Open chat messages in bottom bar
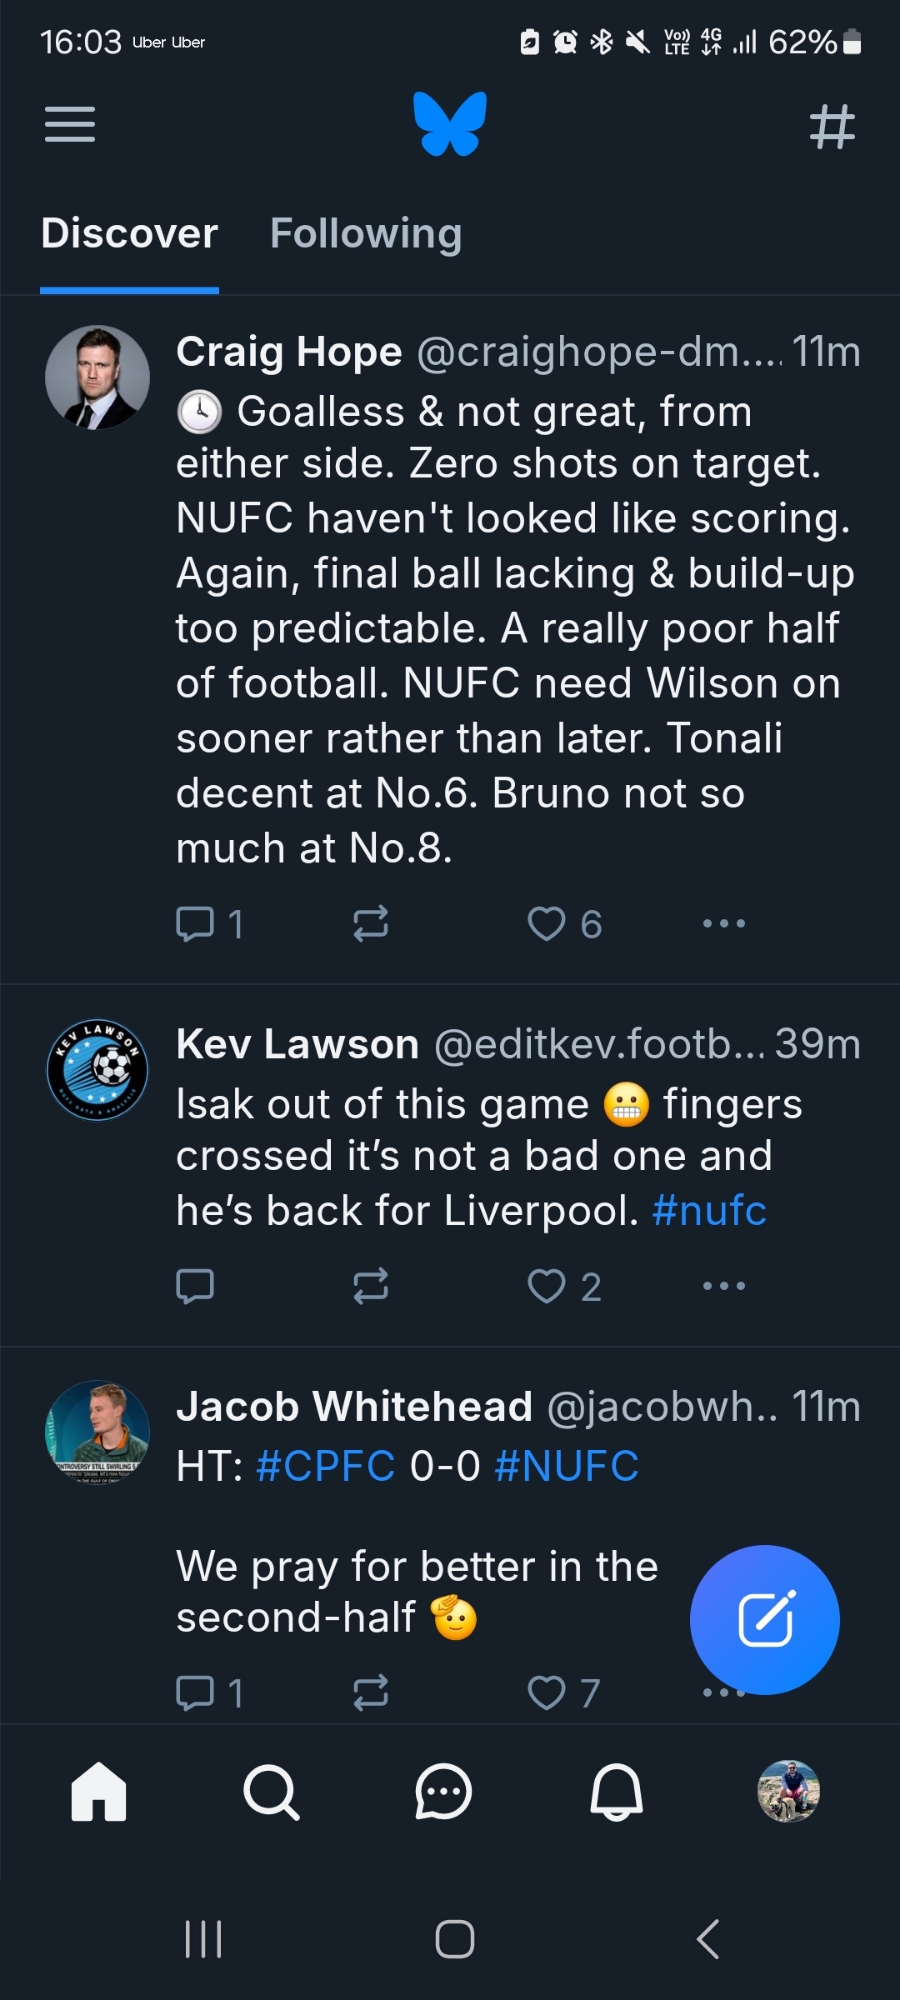This screenshot has width=900, height=2000. [443, 1791]
